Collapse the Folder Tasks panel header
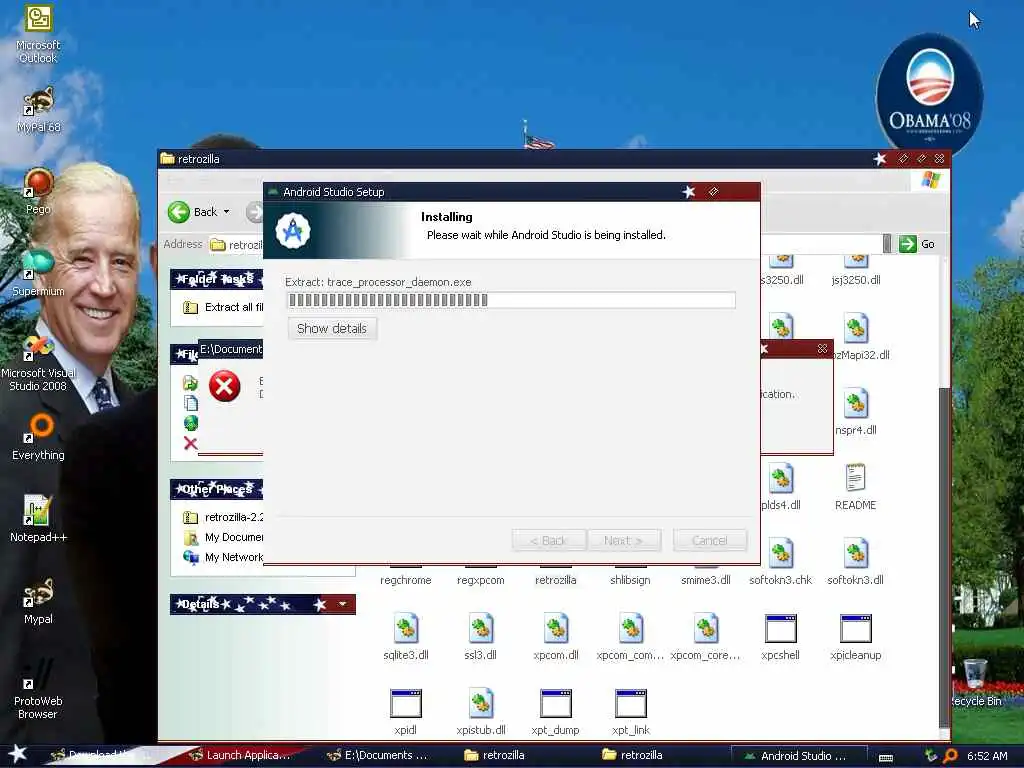 [217, 279]
